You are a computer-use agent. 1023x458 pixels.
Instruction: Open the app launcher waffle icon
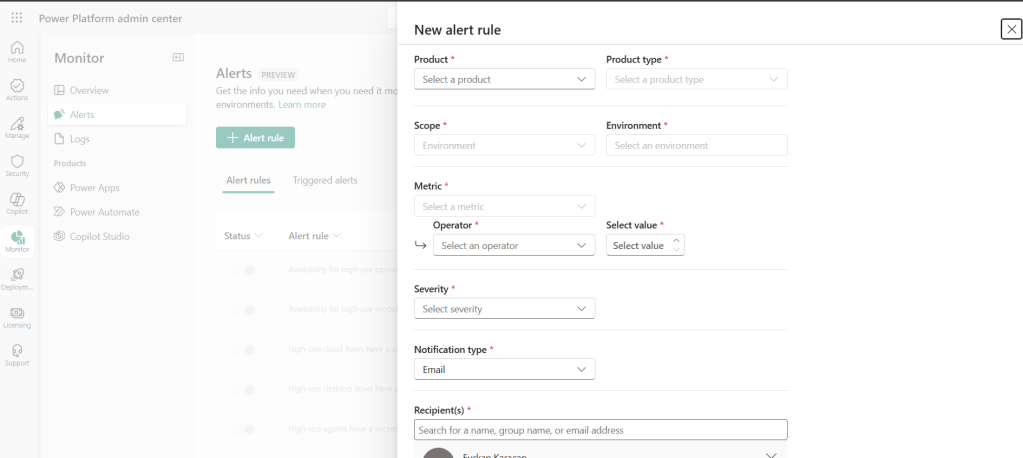point(17,18)
